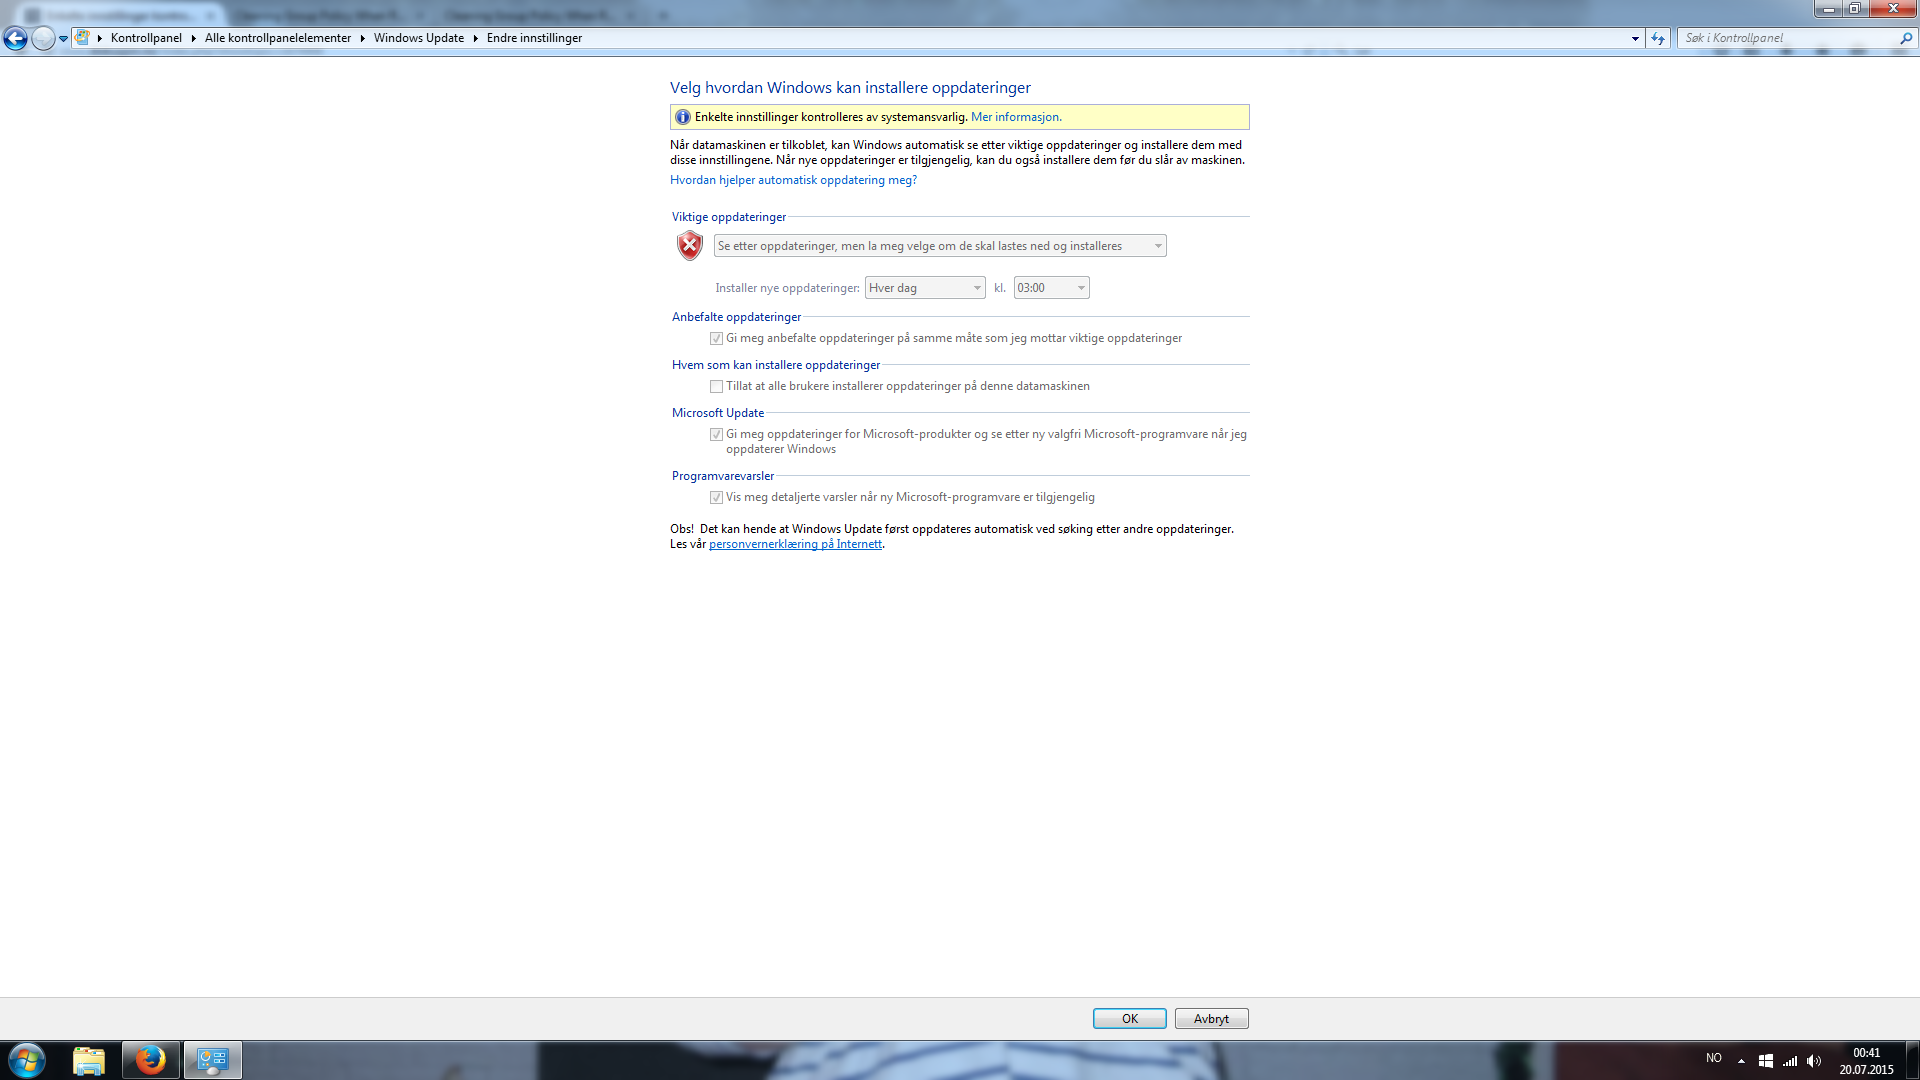
Task: Open the recent pages dropdown arrow
Action: [63, 39]
